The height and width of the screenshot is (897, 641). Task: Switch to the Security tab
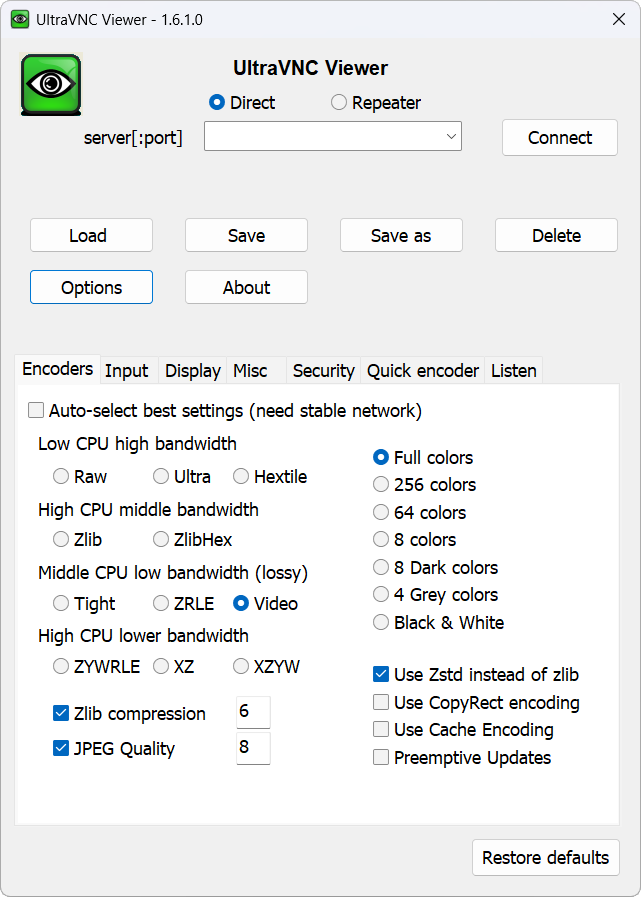coord(323,371)
